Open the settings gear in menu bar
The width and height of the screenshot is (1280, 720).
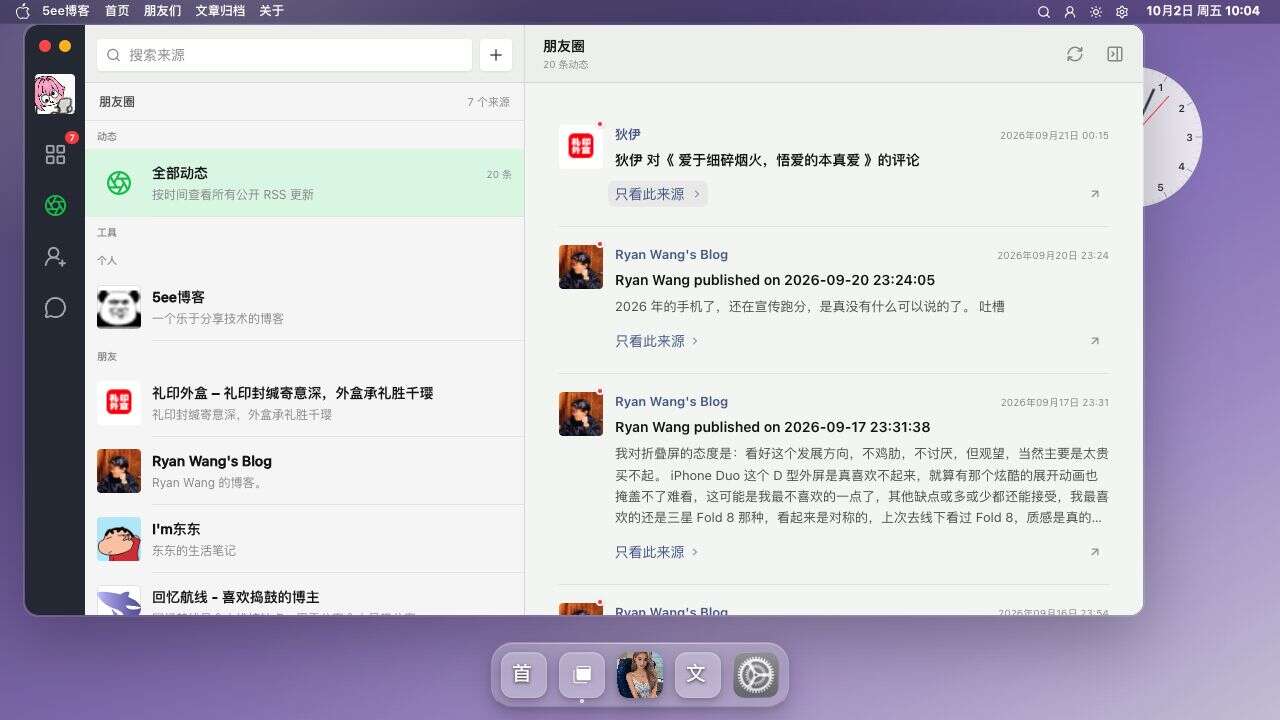1122,11
